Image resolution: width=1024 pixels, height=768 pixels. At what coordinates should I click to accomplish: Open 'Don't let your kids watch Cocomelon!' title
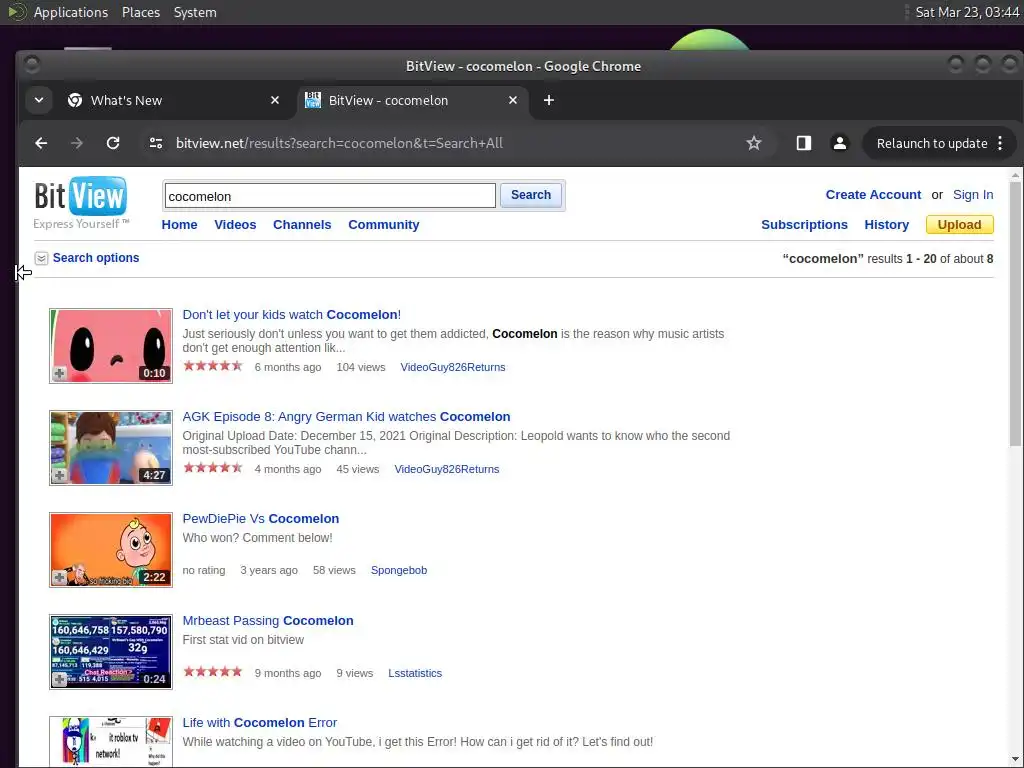291,315
